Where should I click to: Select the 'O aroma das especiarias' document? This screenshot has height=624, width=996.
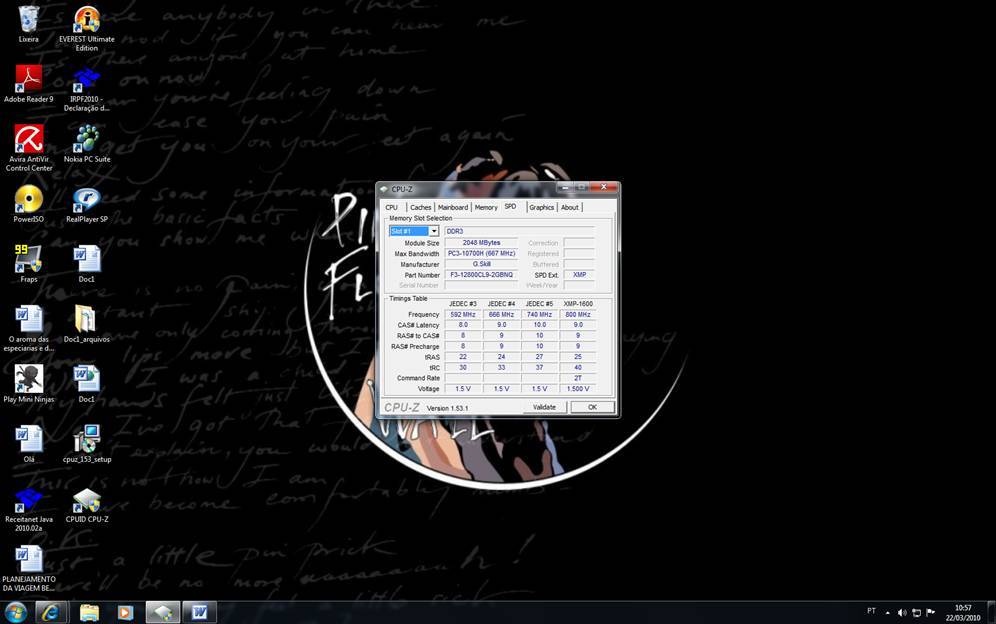tap(29, 329)
